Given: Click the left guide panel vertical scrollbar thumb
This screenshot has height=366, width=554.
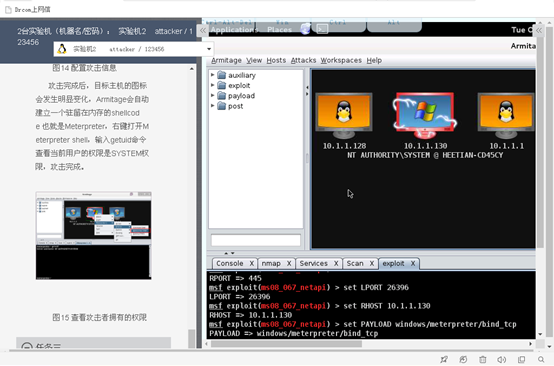Looking at the screenshot, I should pos(191,338).
